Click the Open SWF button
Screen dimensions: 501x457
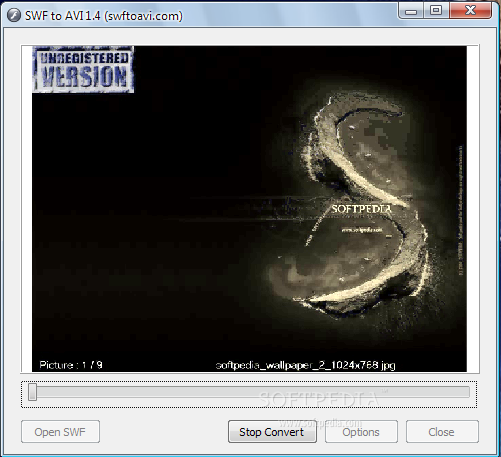click(60, 432)
